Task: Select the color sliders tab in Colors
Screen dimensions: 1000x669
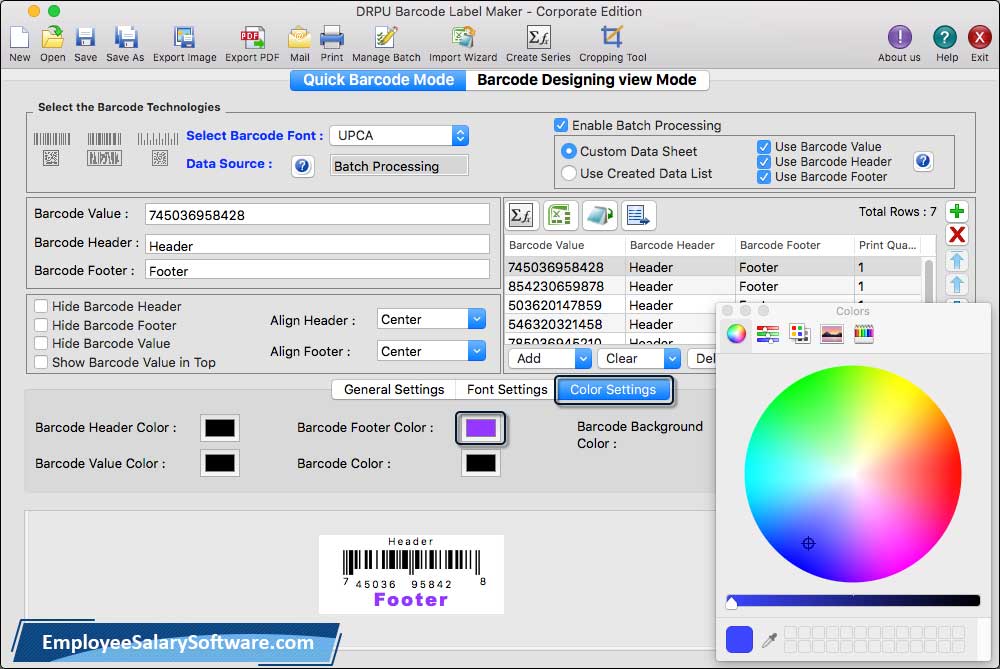Action: (x=768, y=333)
